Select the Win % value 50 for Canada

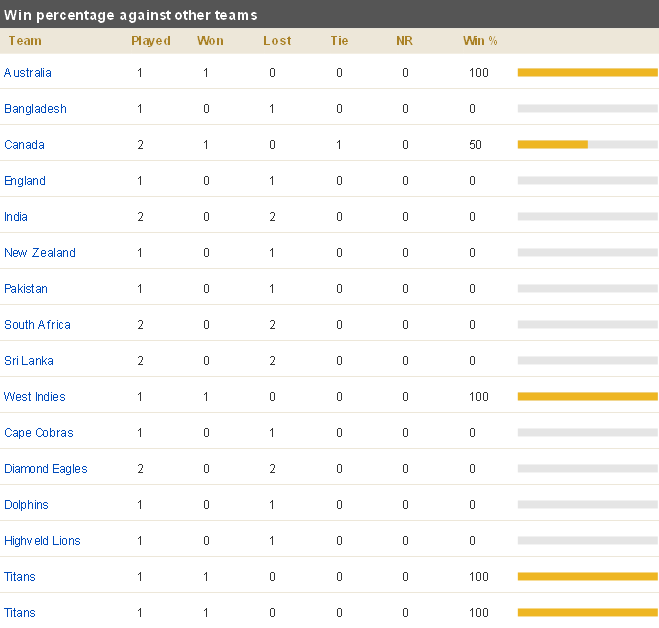(x=475, y=145)
